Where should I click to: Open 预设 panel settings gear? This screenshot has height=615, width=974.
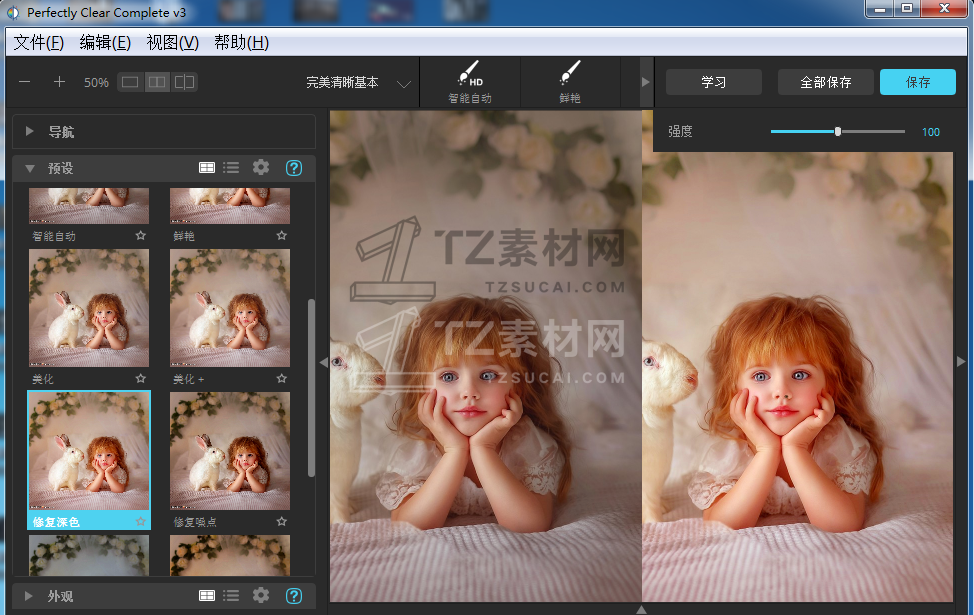click(x=261, y=167)
